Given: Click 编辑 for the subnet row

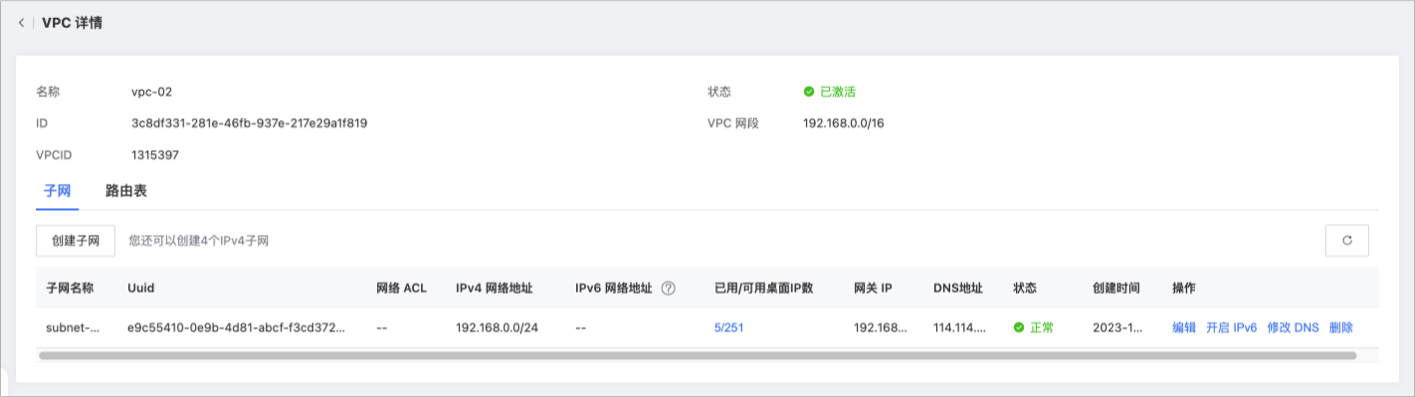Looking at the screenshot, I should (x=1184, y=327).
